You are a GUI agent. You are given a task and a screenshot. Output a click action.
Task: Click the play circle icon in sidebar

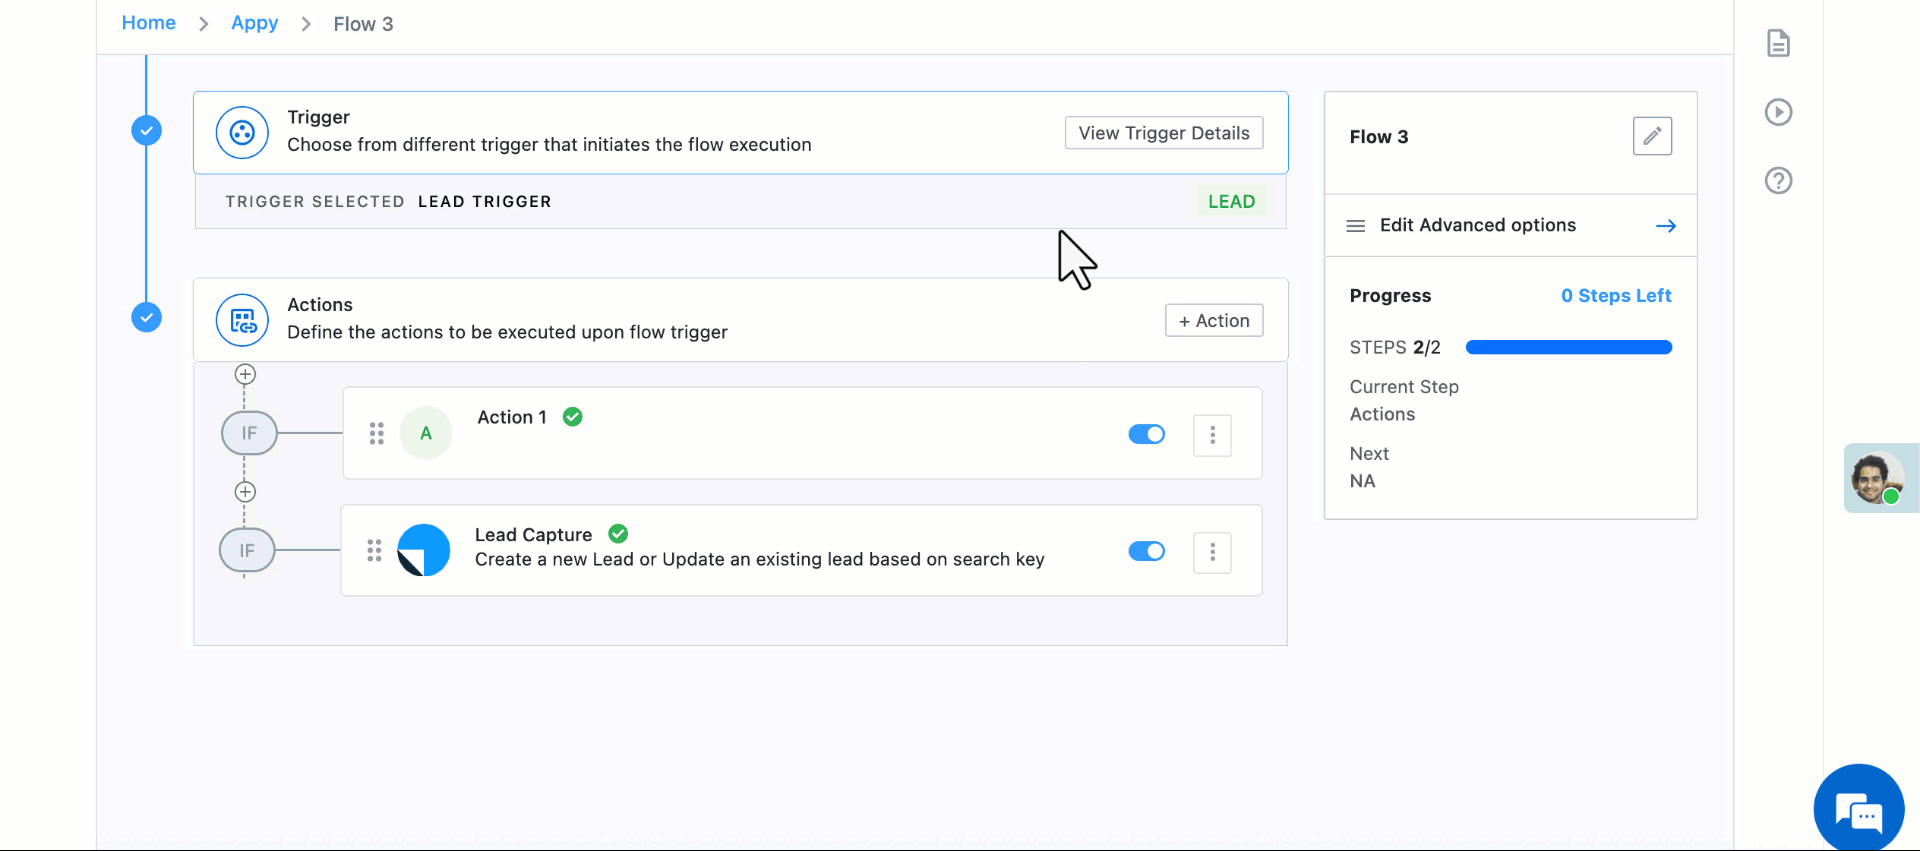(1778, 112)
